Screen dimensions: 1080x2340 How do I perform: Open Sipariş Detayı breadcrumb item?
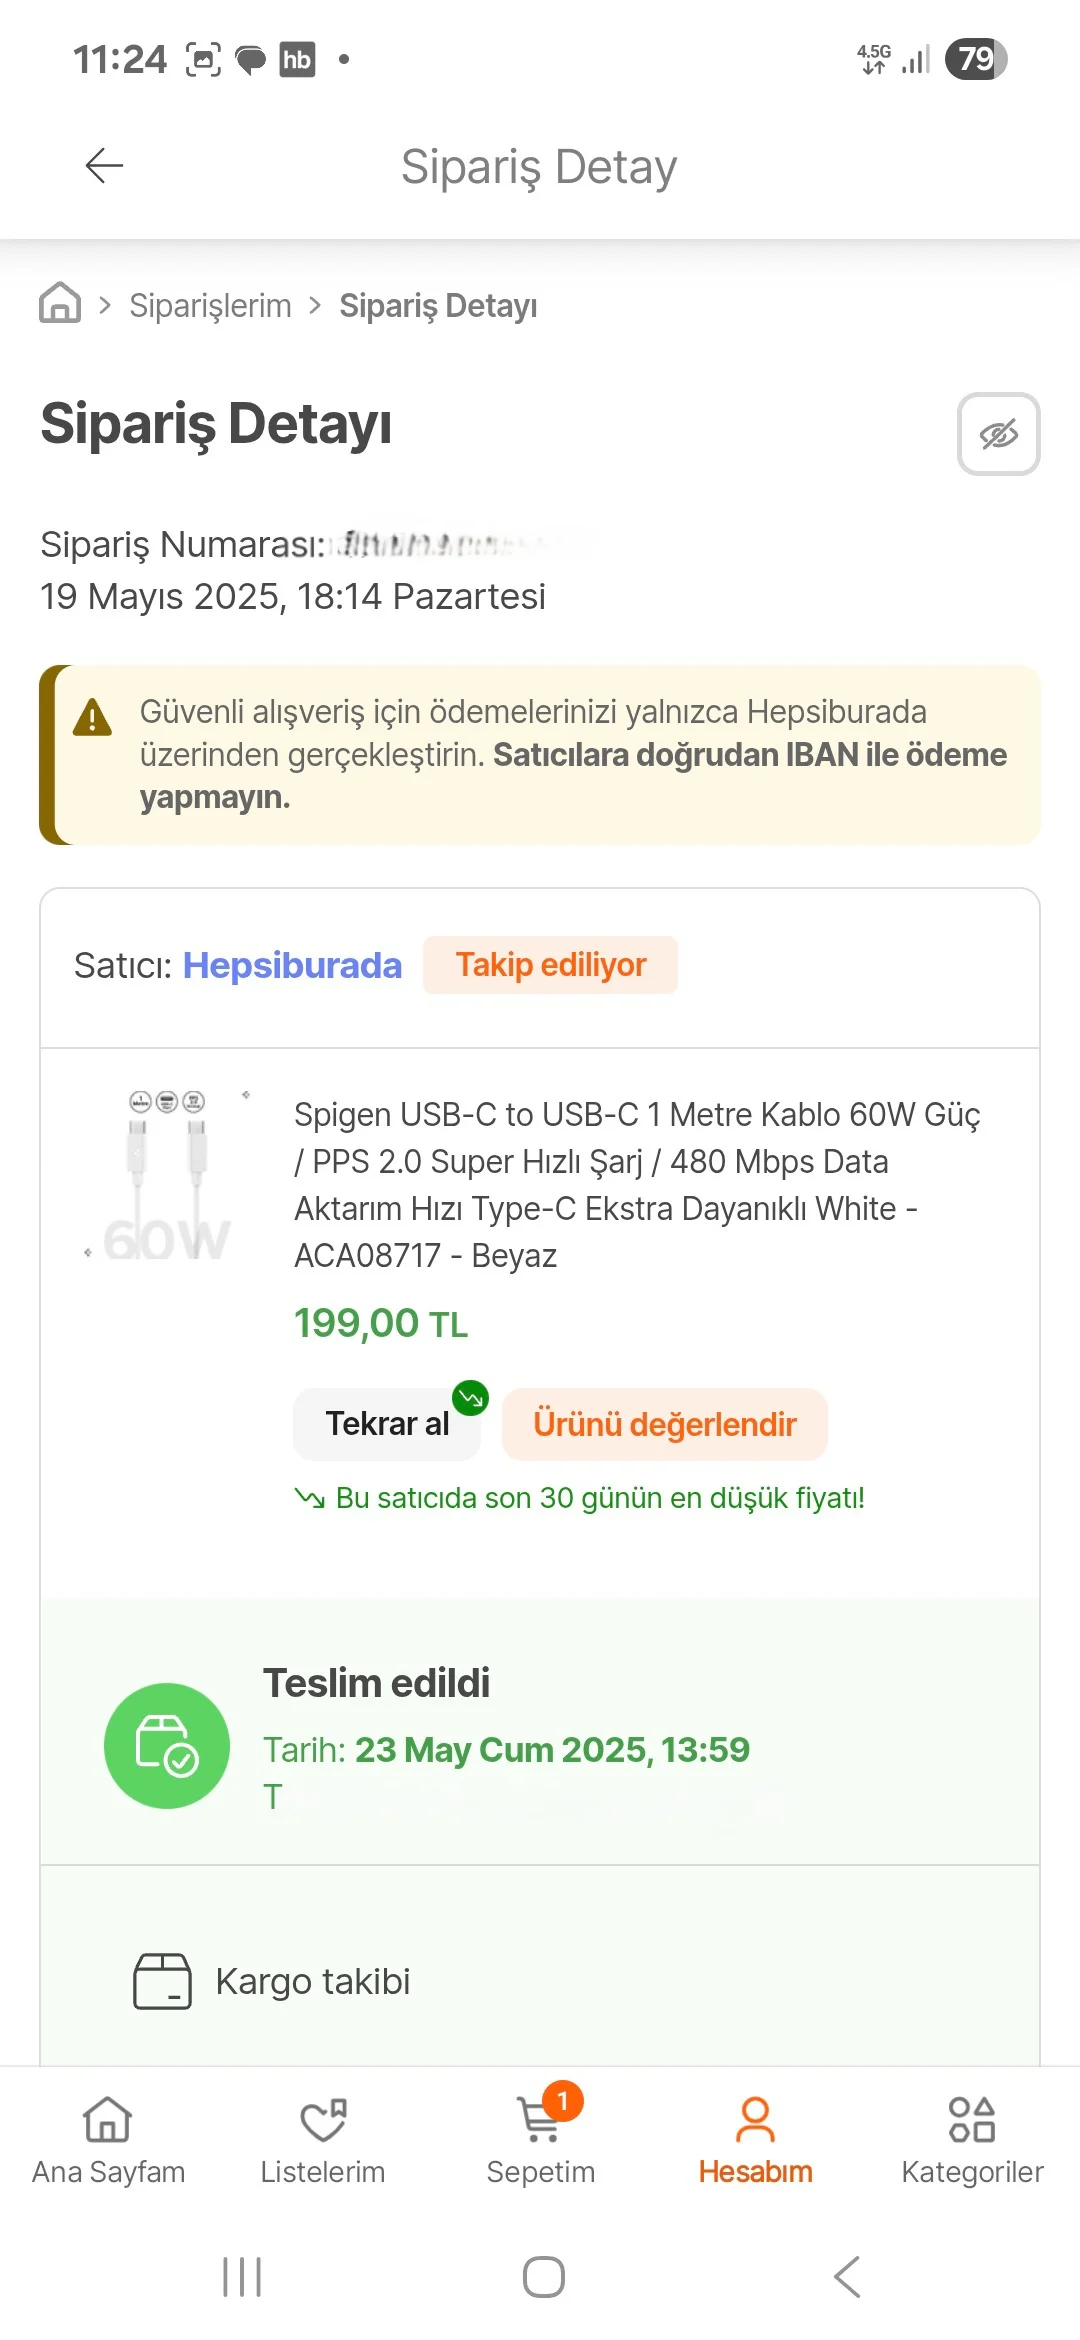click(437, 304)
